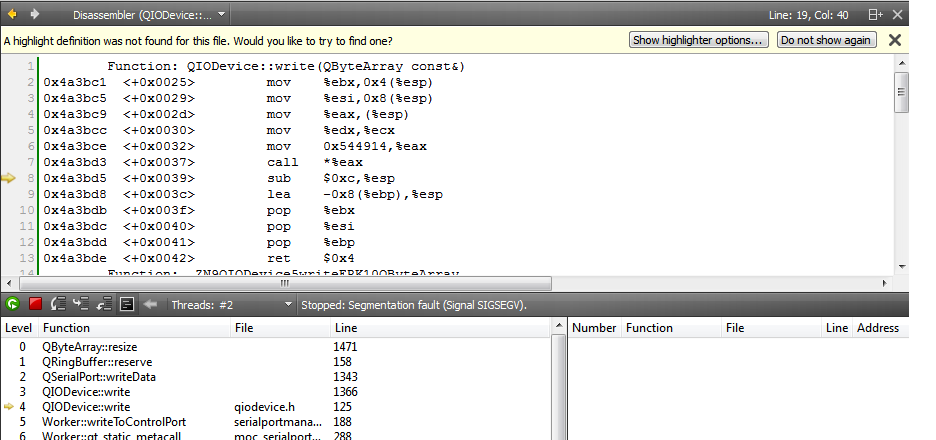
Task: Click editor scrollbar up arrow
Action: 901,62
